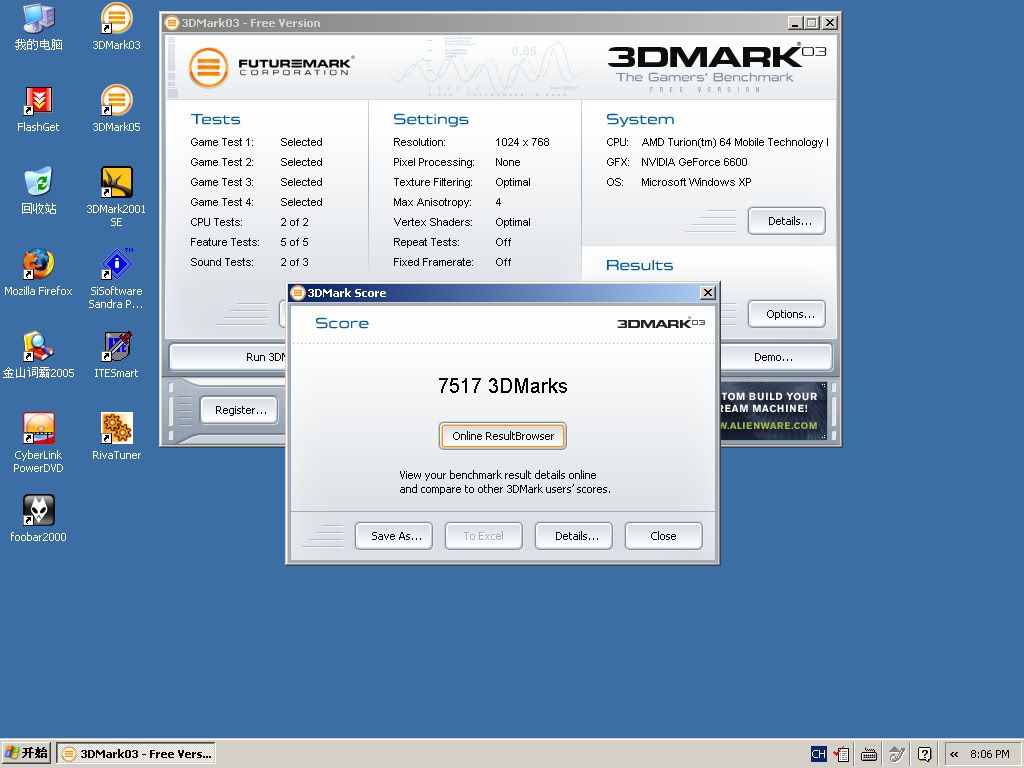This screenshot has height=768, width=1024.
Task: Click the CPU value AMD Turion 64
Action: click(735, 142)
